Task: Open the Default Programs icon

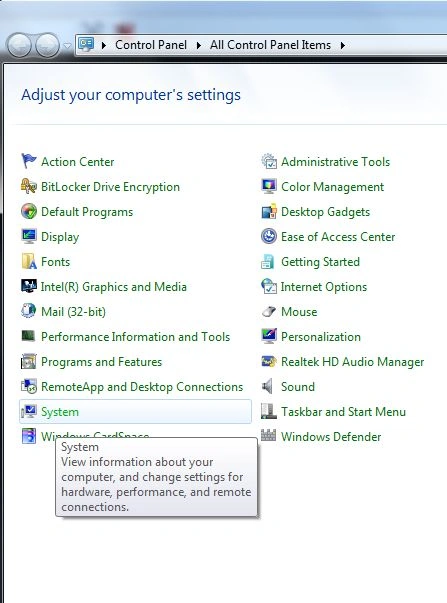Action: pyautogui.click(x=28, y=212)
